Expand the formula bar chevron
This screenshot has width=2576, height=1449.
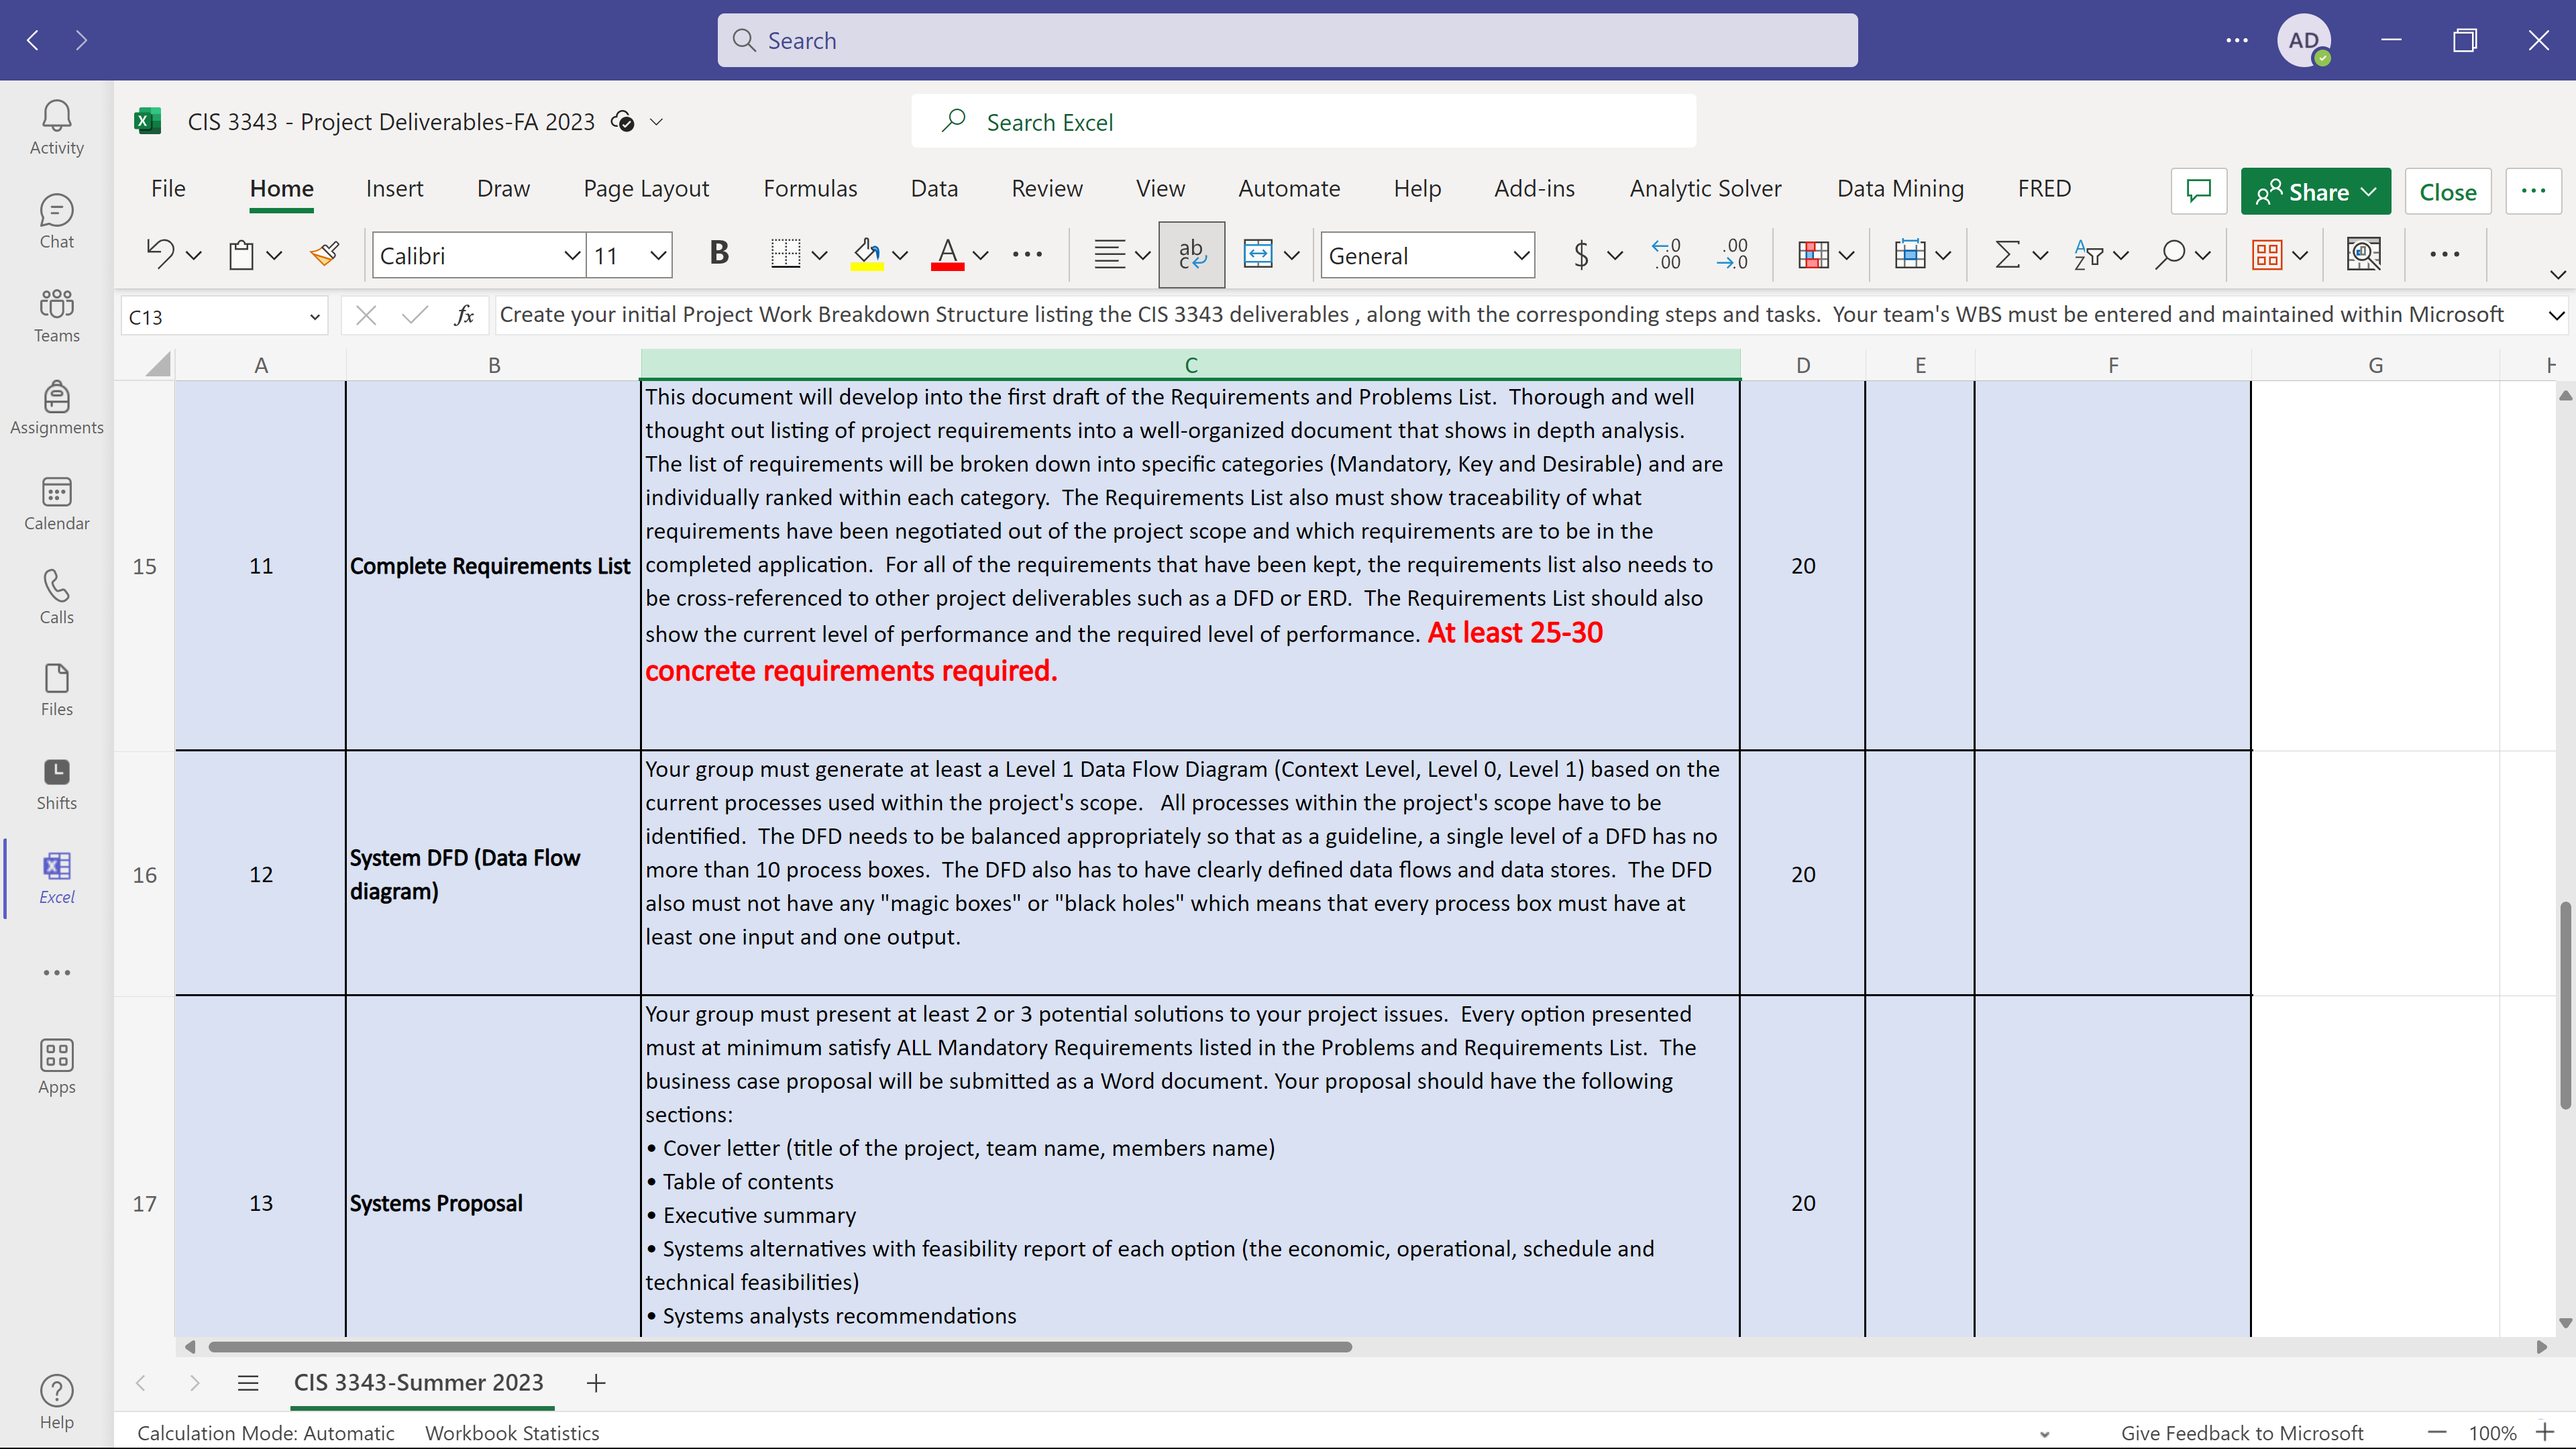click(x=2556, y=316)
